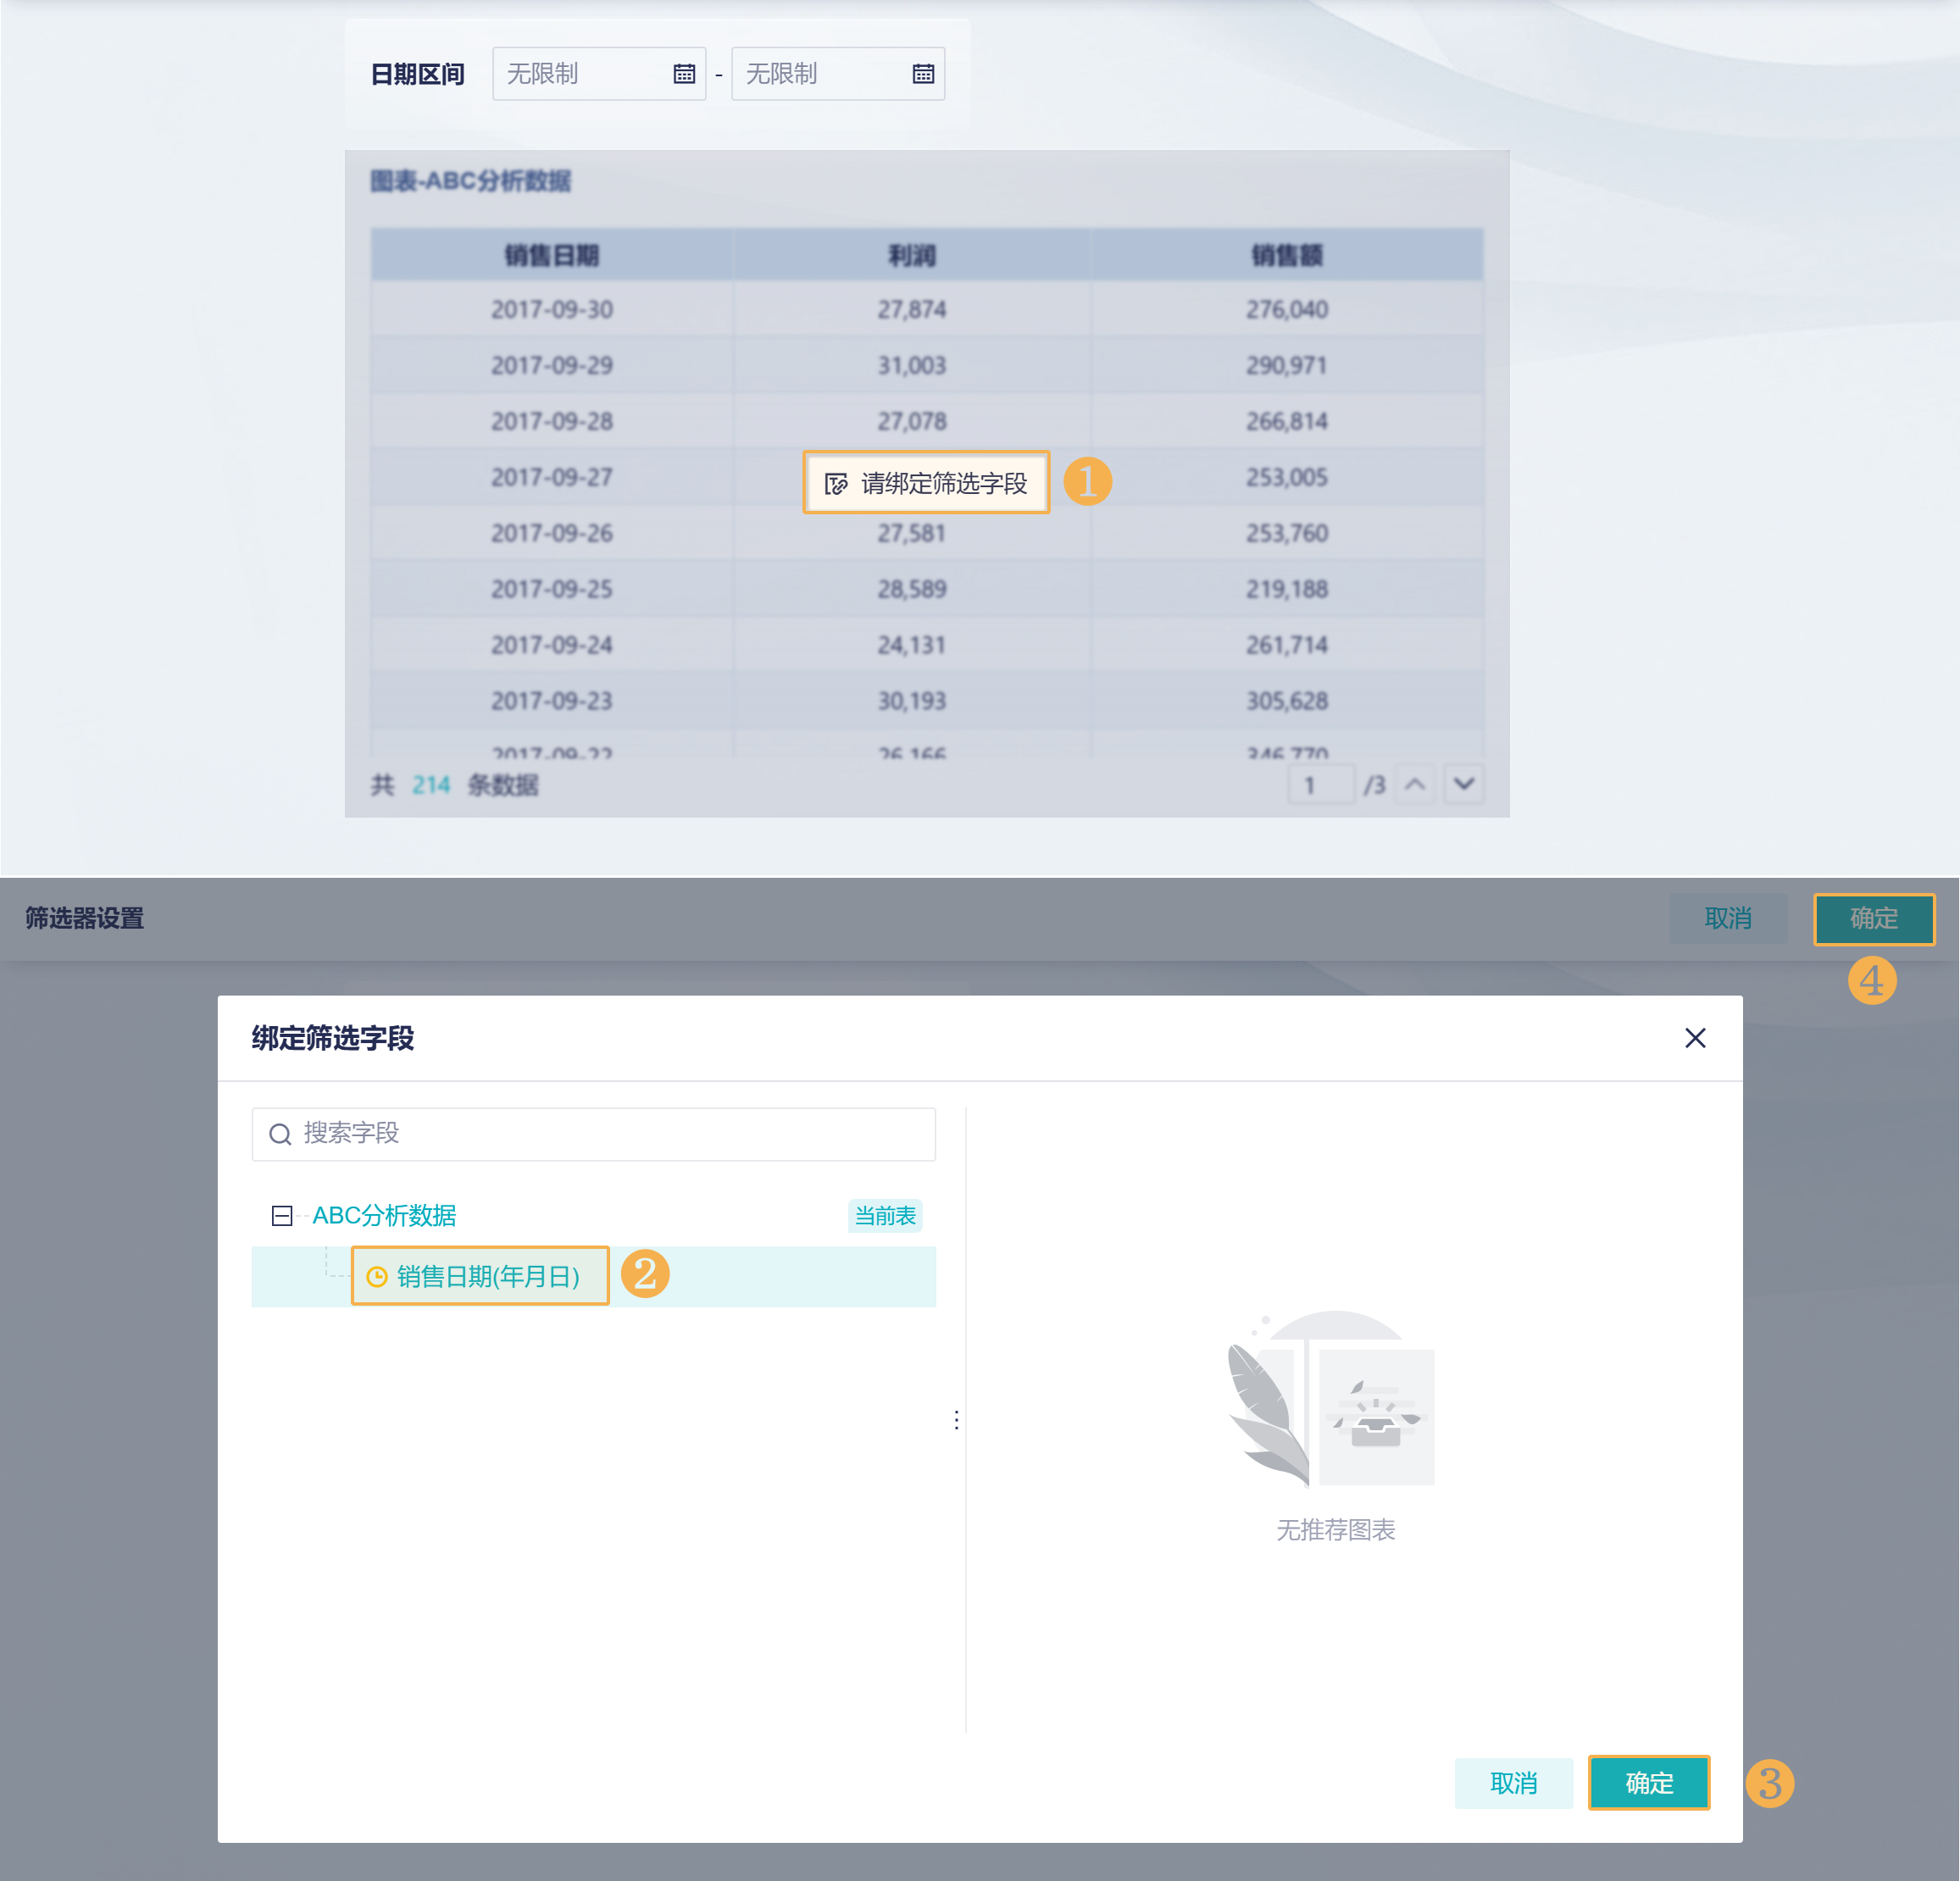Click the page number input box
Viewport: 1960px width, 1881px height.
(1320, 785)
